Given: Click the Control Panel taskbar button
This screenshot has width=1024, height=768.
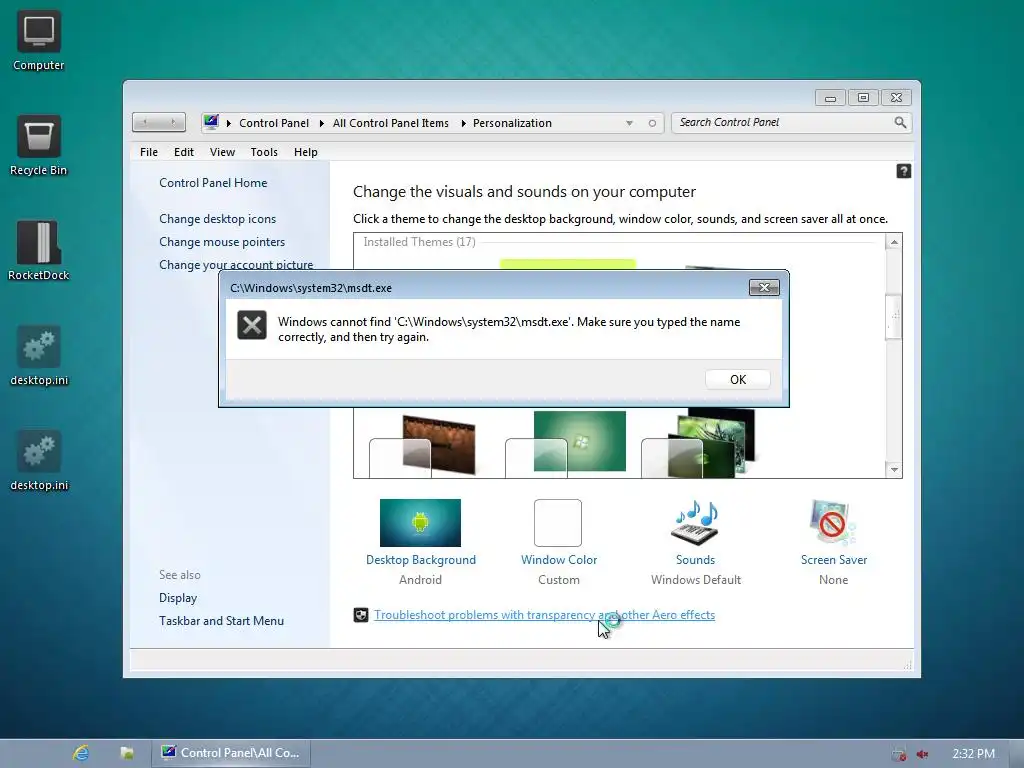Looking at the screenshot, I should 231,753.
